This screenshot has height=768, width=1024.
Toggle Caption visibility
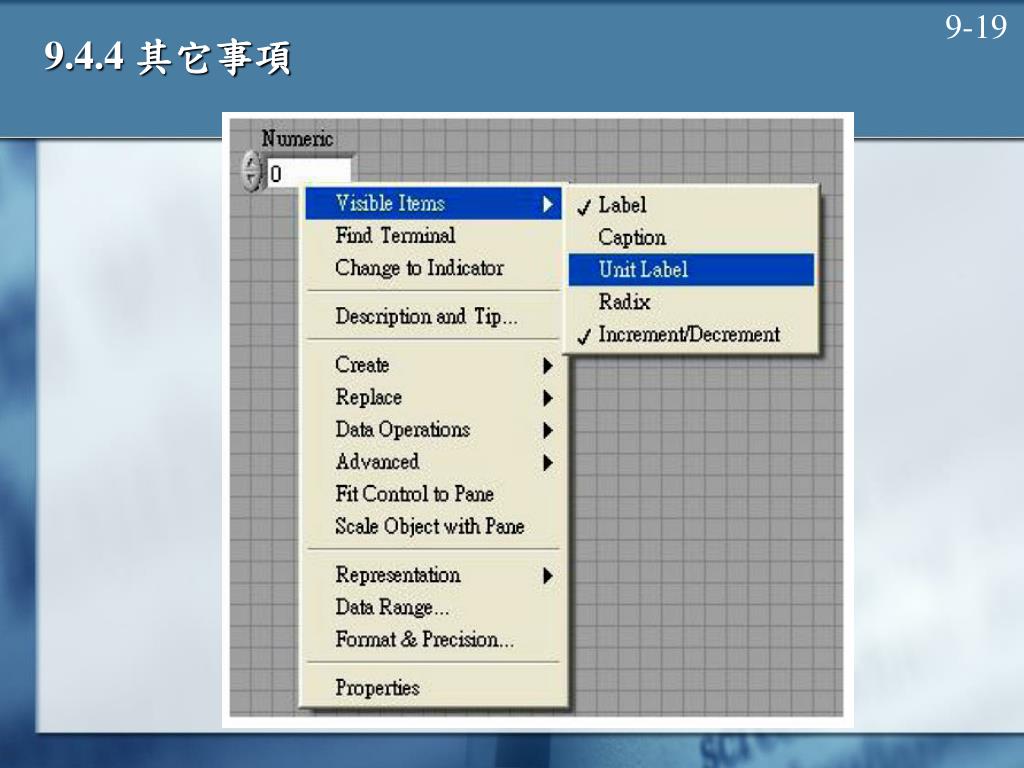pyautogui.click(x=692, y=238)
